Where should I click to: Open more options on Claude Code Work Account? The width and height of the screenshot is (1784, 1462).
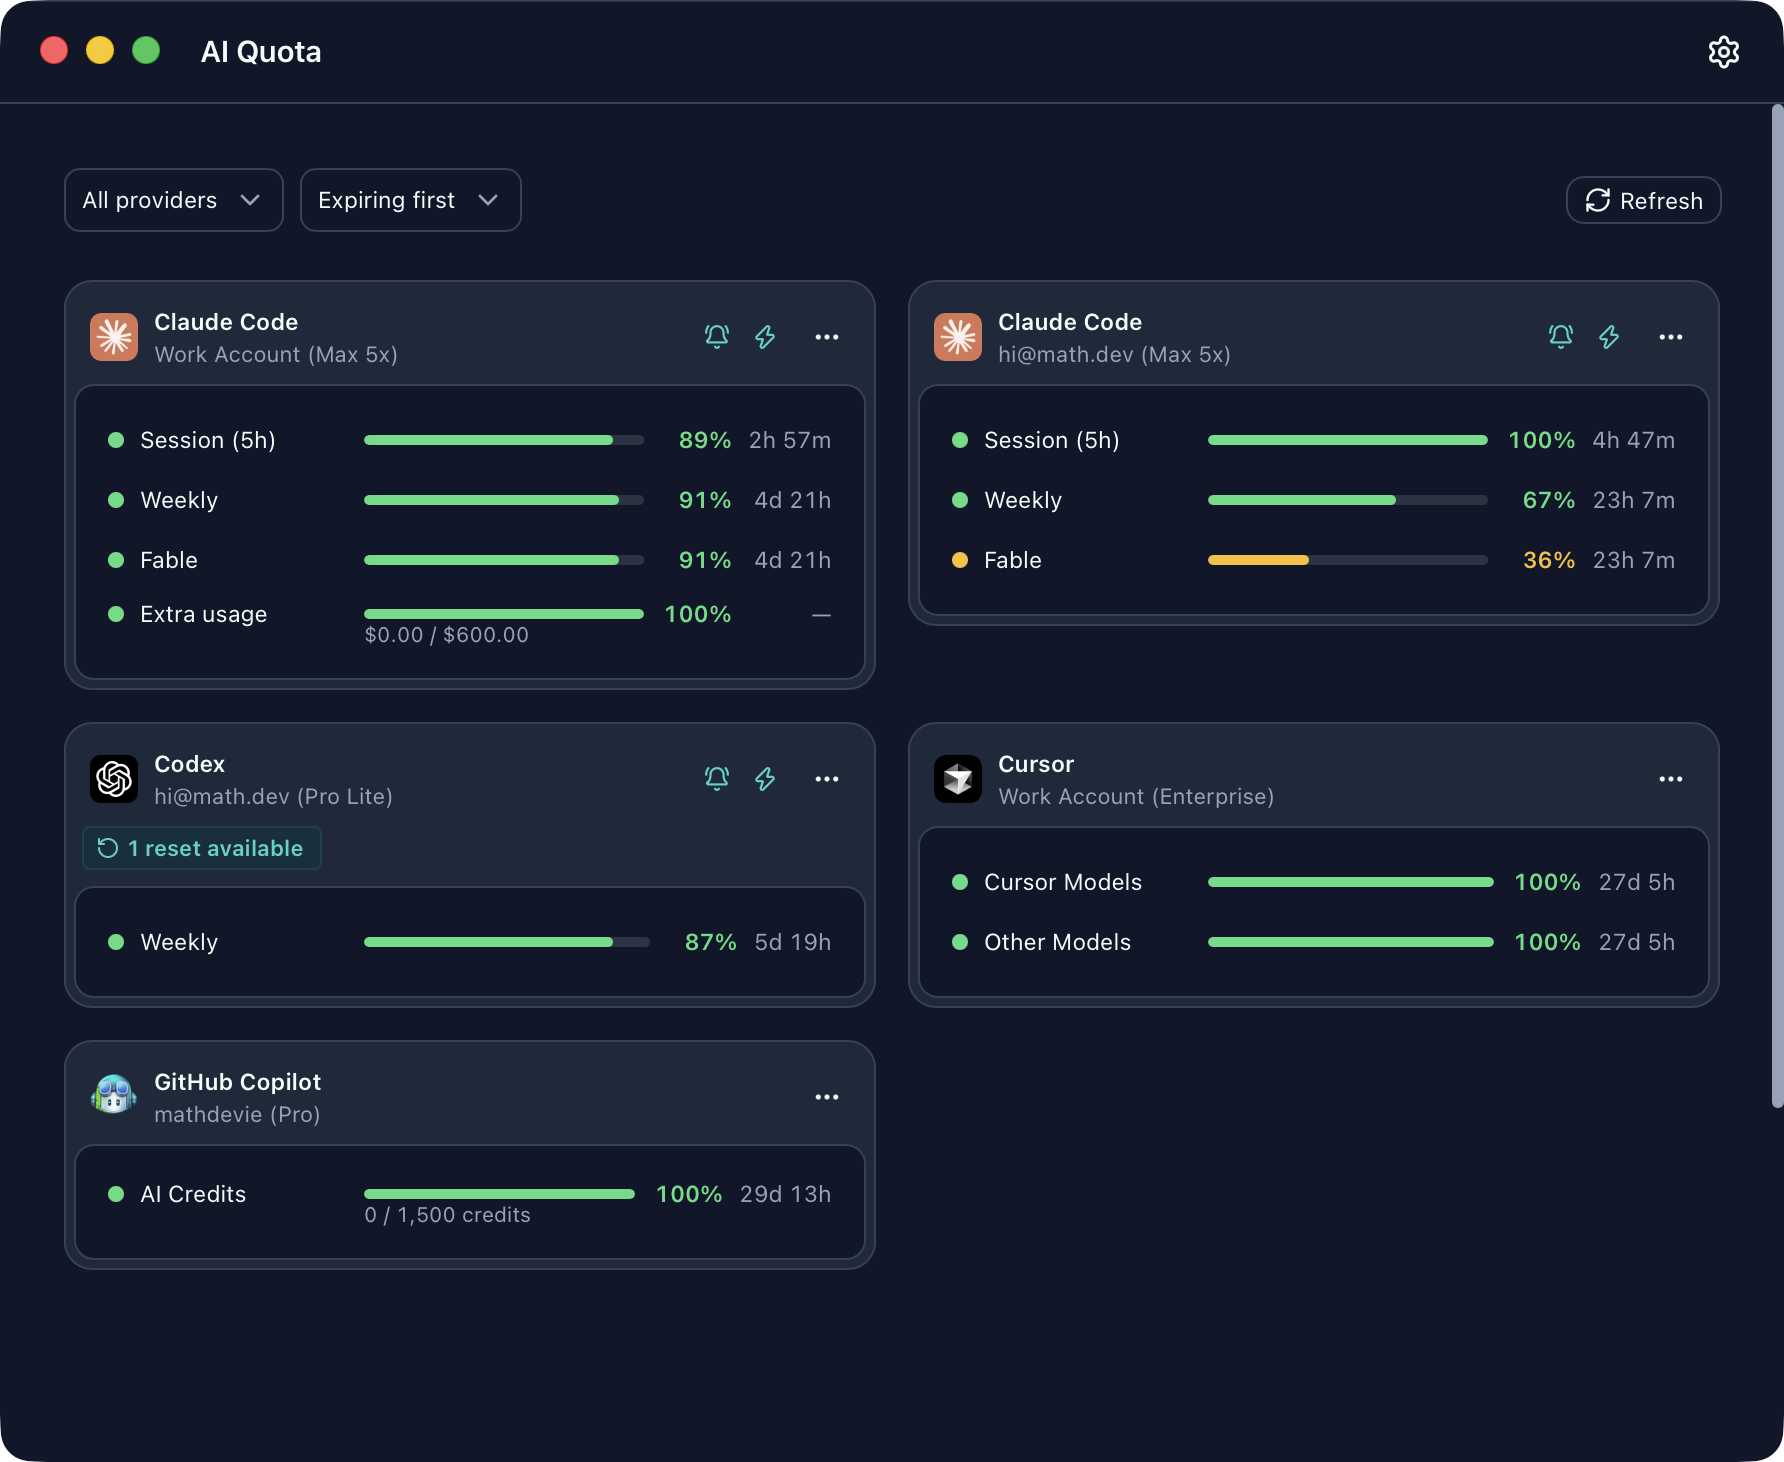coord(827,337)
